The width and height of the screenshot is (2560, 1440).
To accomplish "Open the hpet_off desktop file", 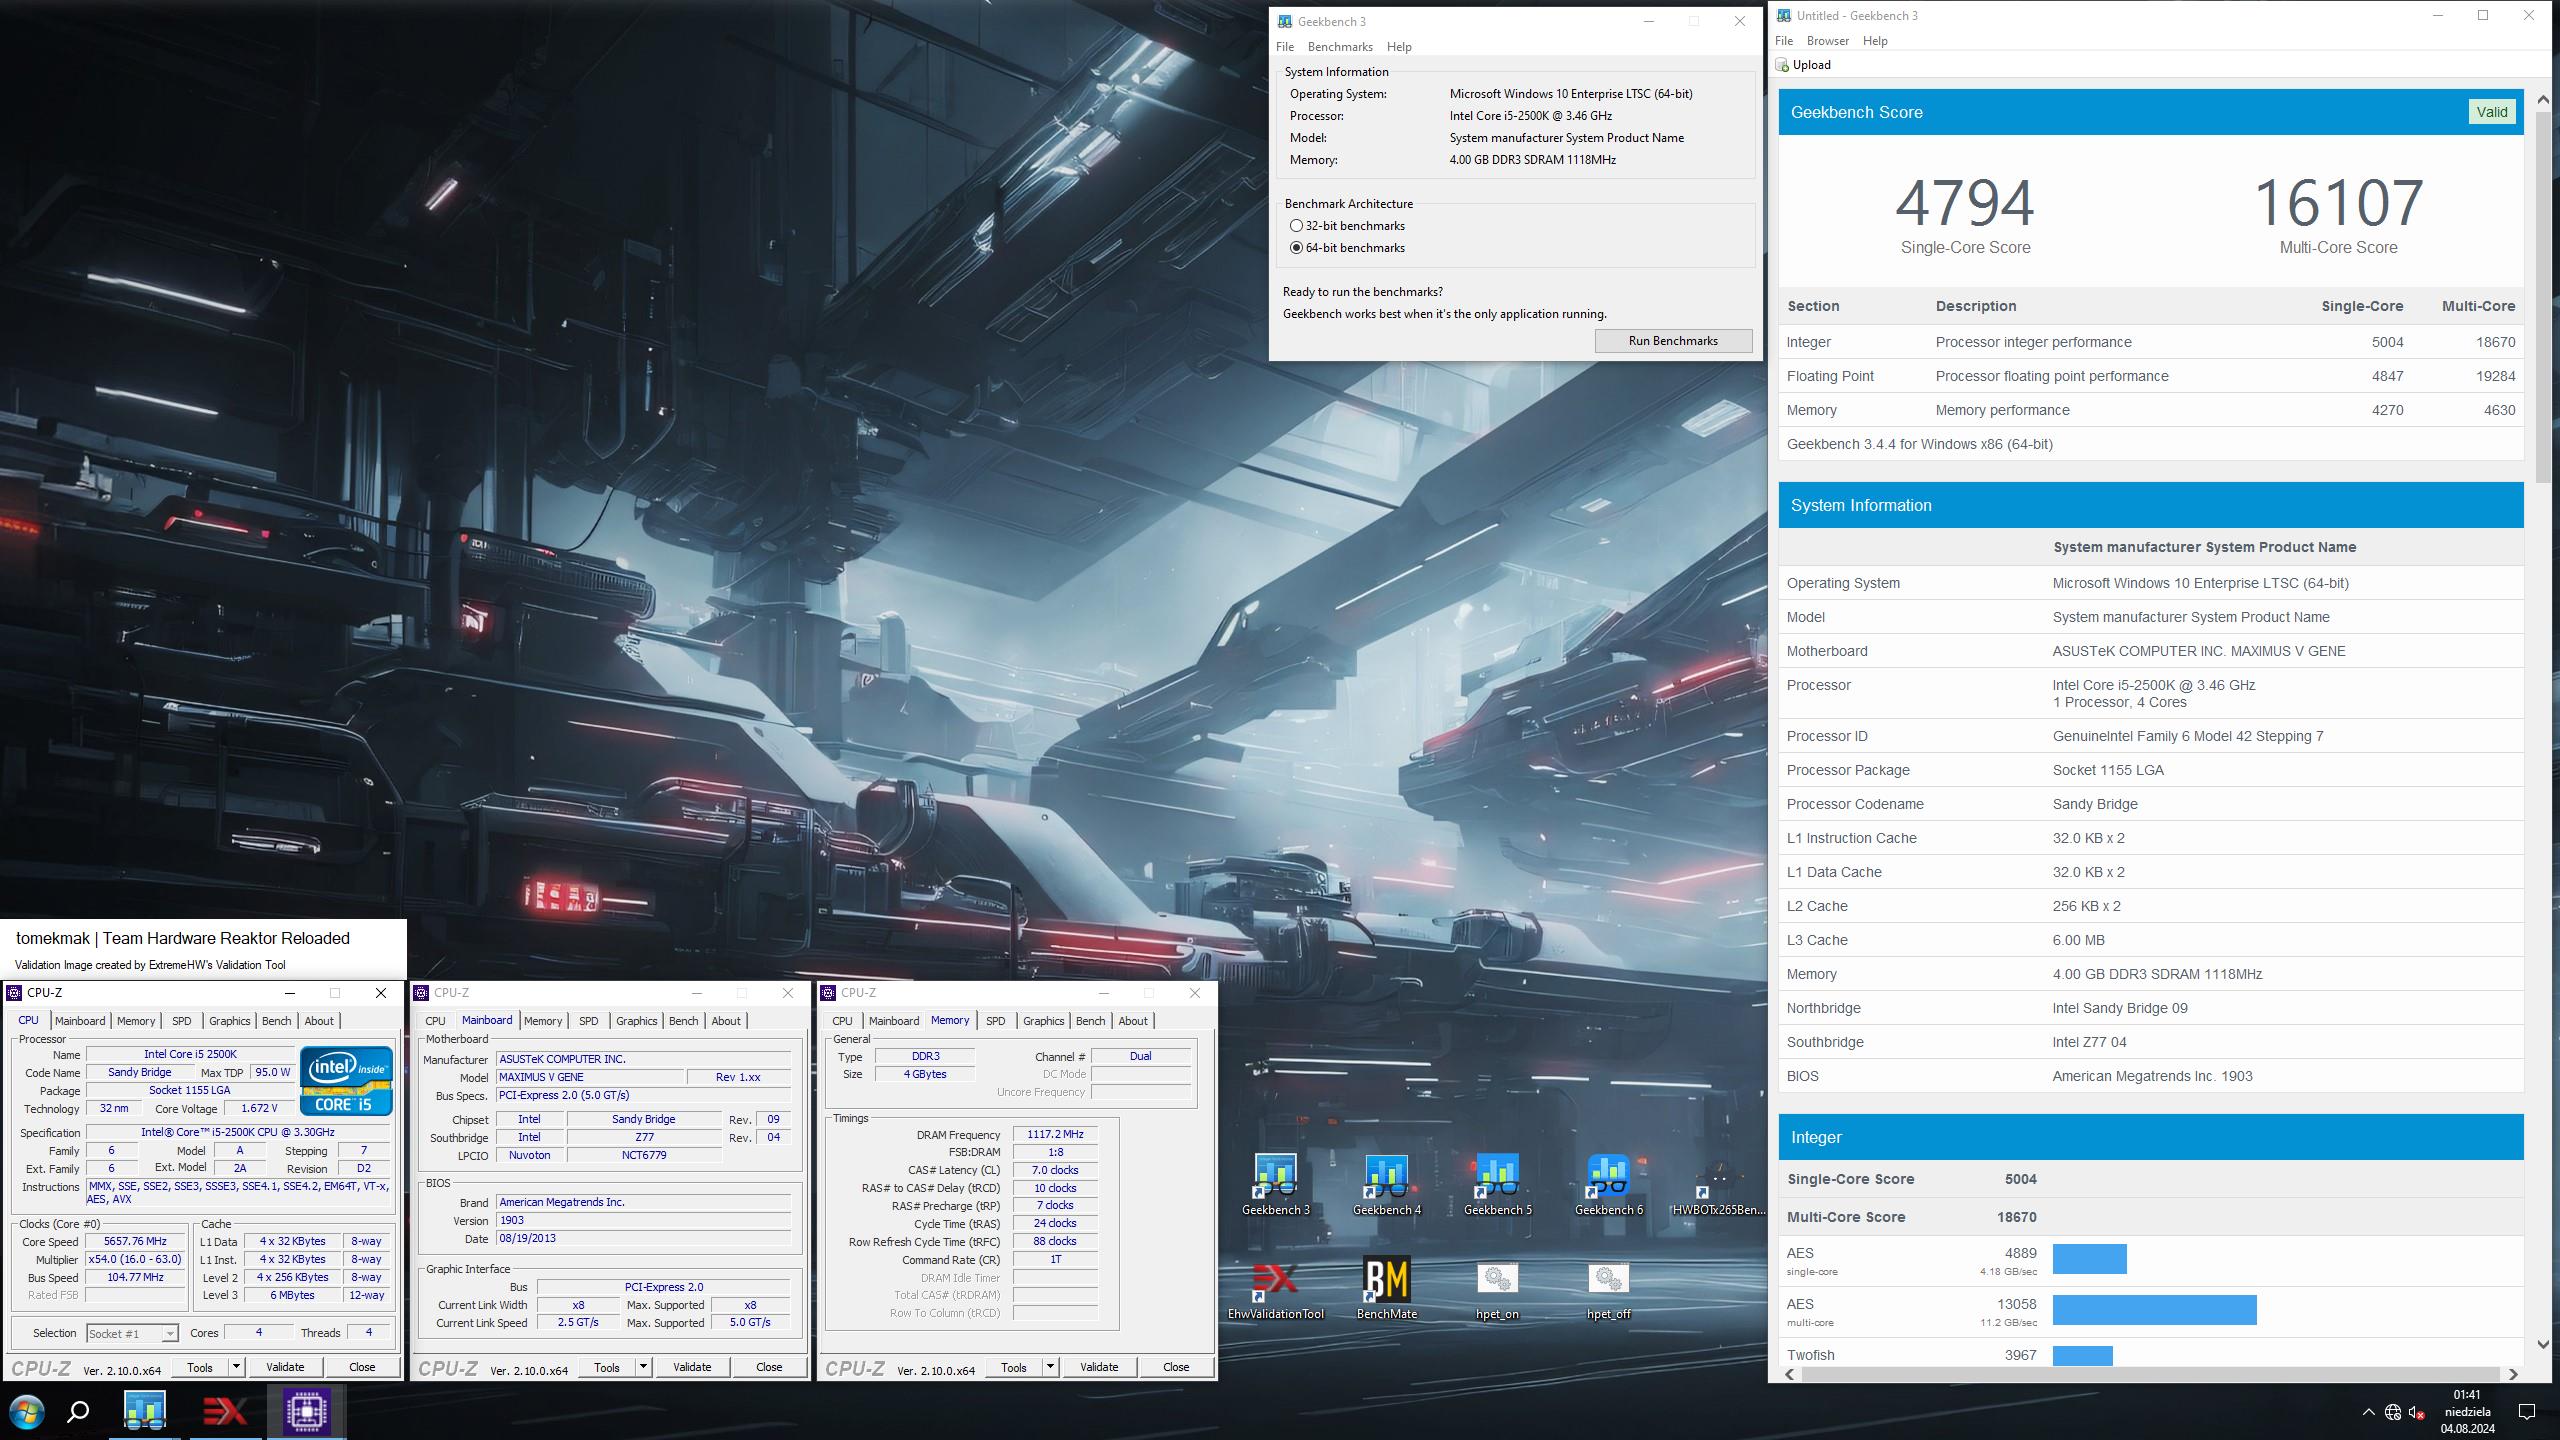I will 1608,1290.
